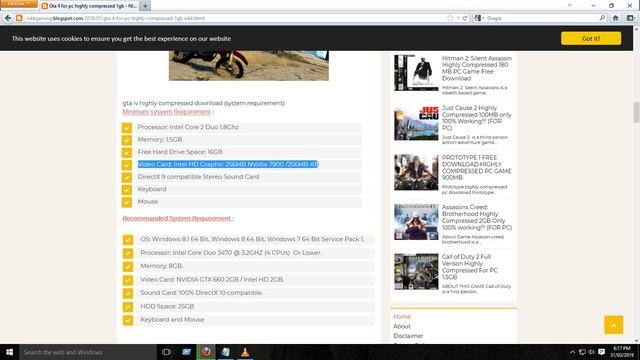Viewport: 640px width, 360px height.
Task: Open the Google search engine selector
Action: pos(478,18)
